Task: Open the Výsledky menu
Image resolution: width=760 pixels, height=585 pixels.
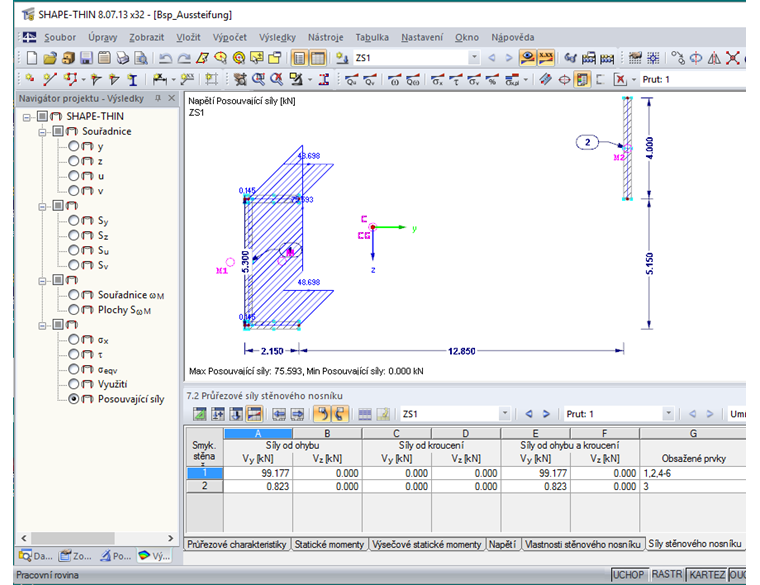Action: (277, 37)
